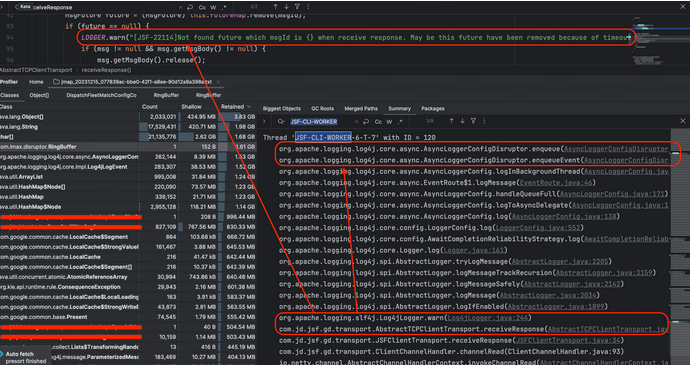Clear the editor search field text
This screenshot has height=365, width=690.
[x=180, y=7]
